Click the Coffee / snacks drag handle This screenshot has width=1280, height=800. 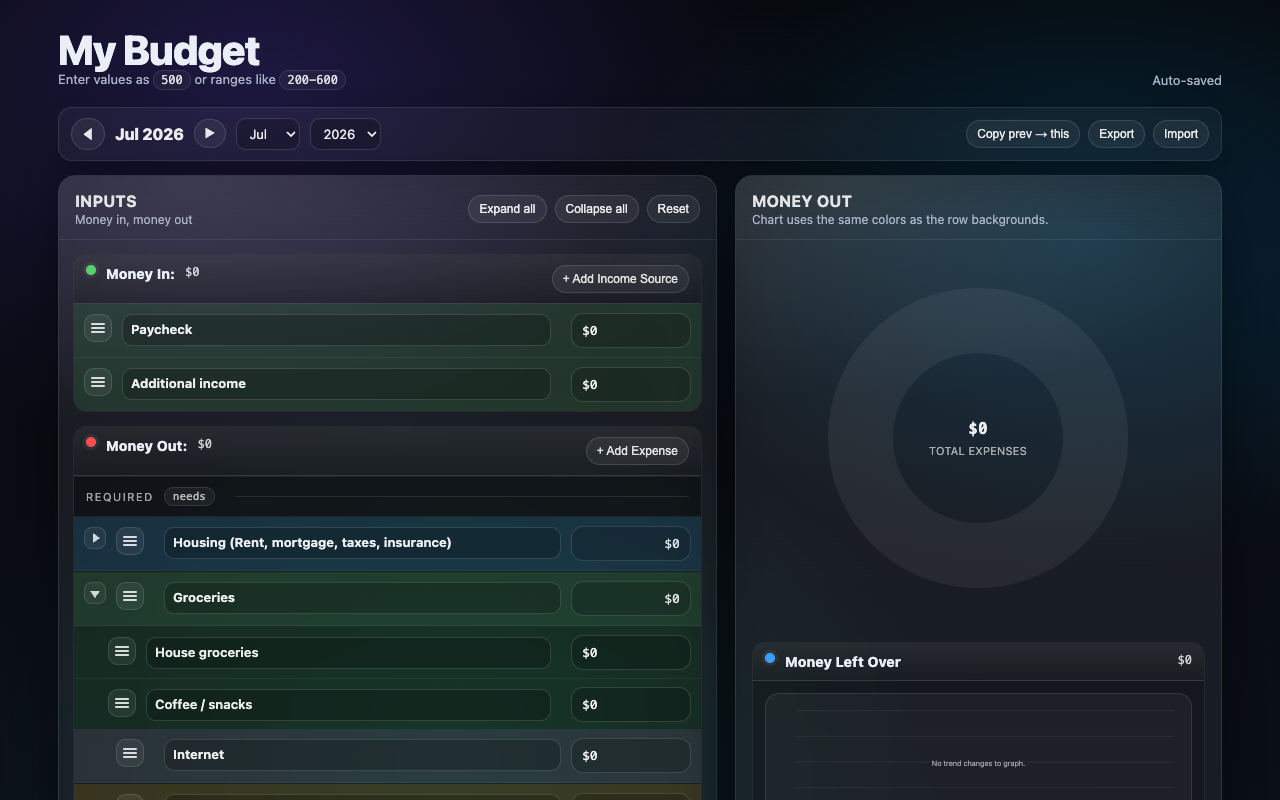tap(122, 703)
